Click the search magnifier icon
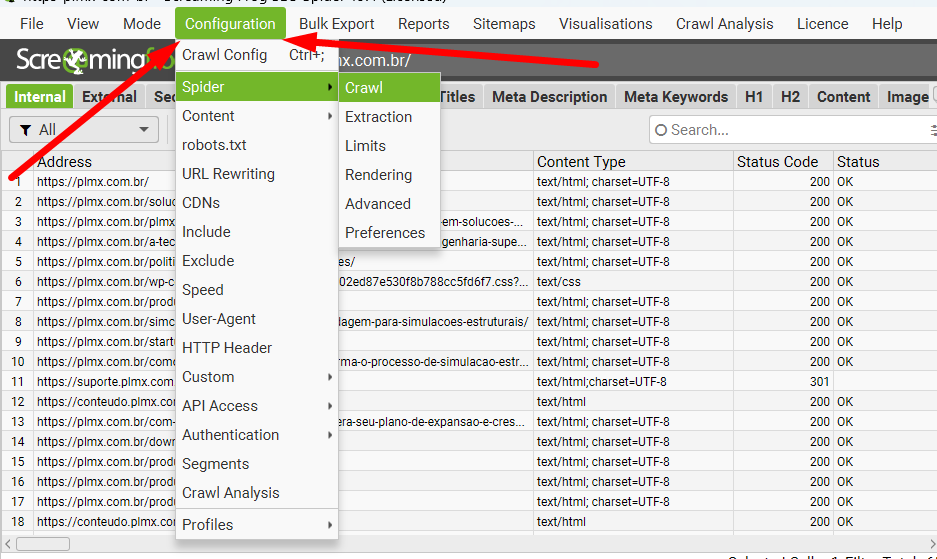 661,130
